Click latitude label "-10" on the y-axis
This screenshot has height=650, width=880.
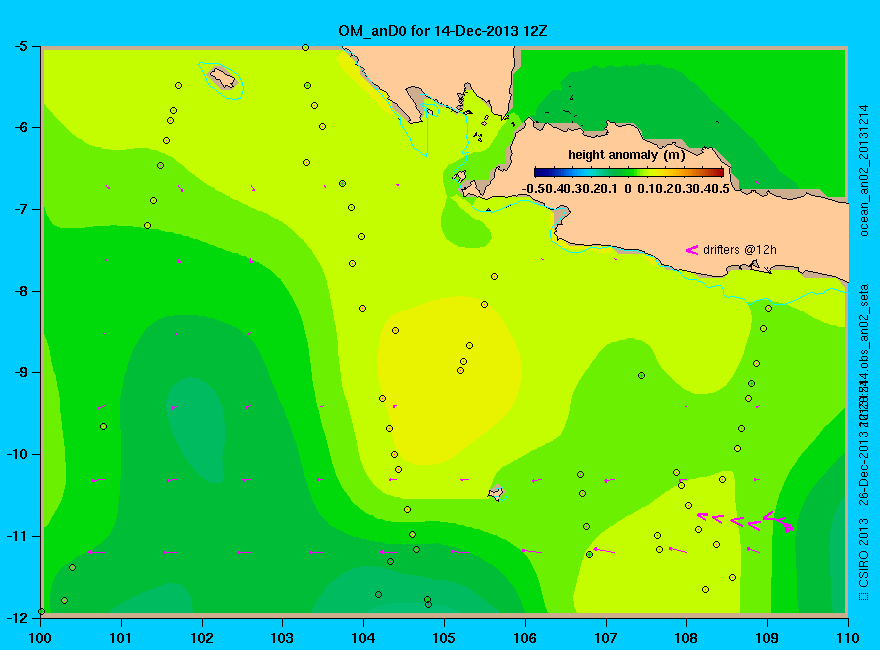[17, 454]
